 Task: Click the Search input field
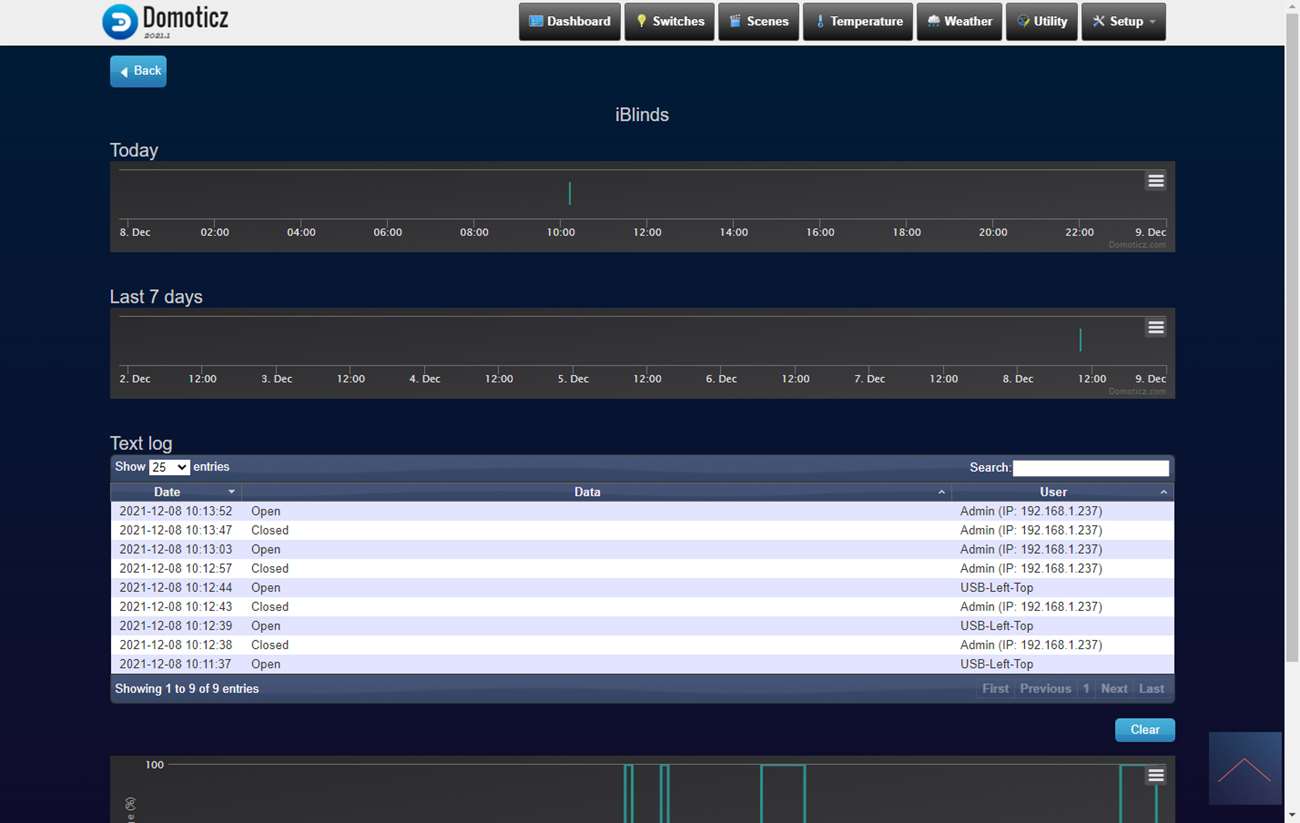pos(1090,468)
